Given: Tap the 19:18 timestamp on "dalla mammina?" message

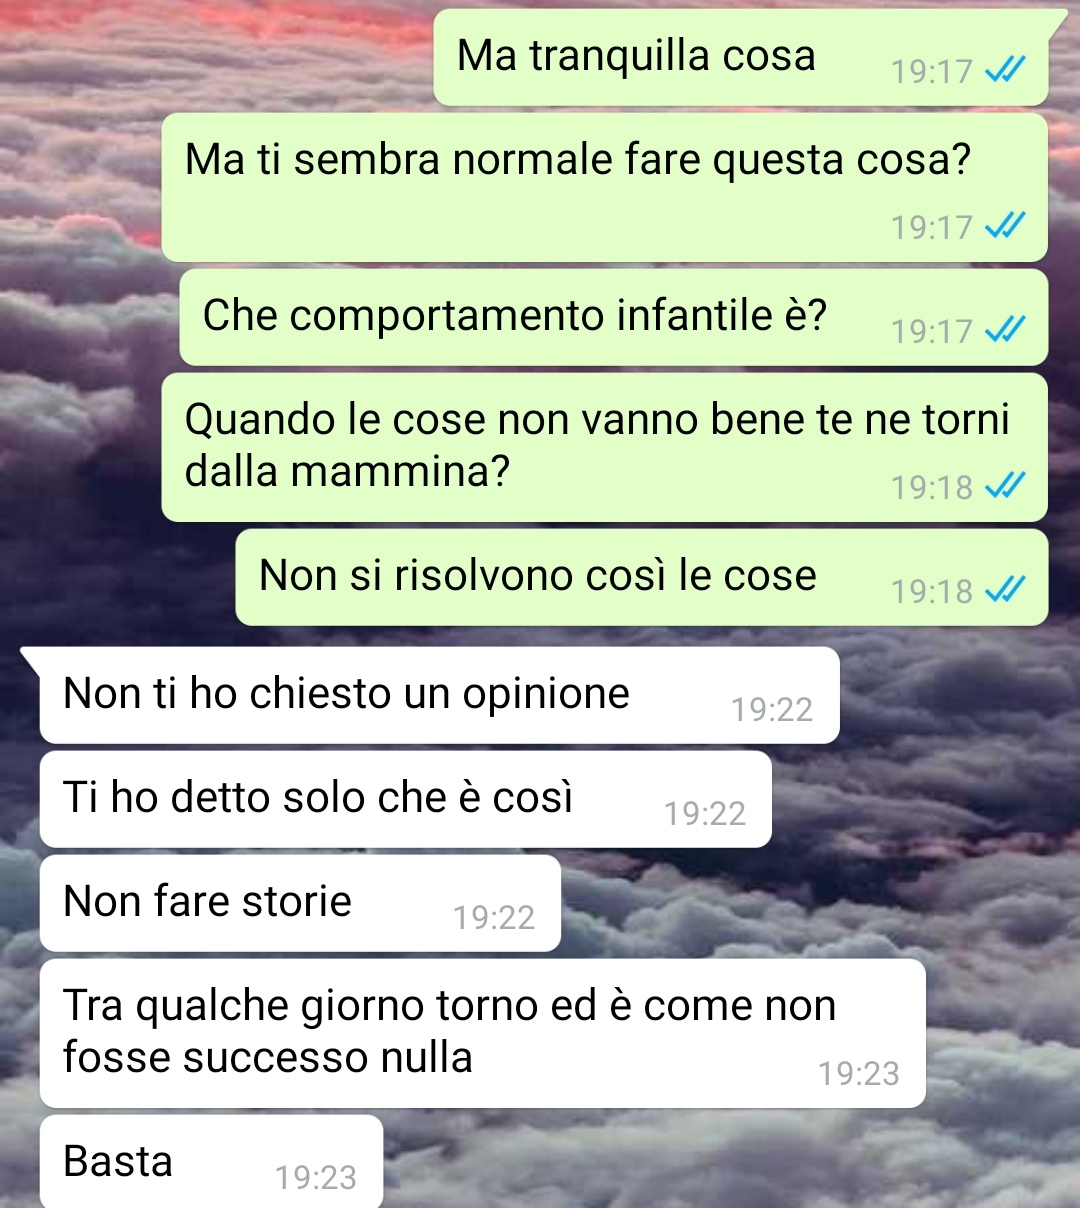Looking at the screenshot, I should click(x=932, y=487).
